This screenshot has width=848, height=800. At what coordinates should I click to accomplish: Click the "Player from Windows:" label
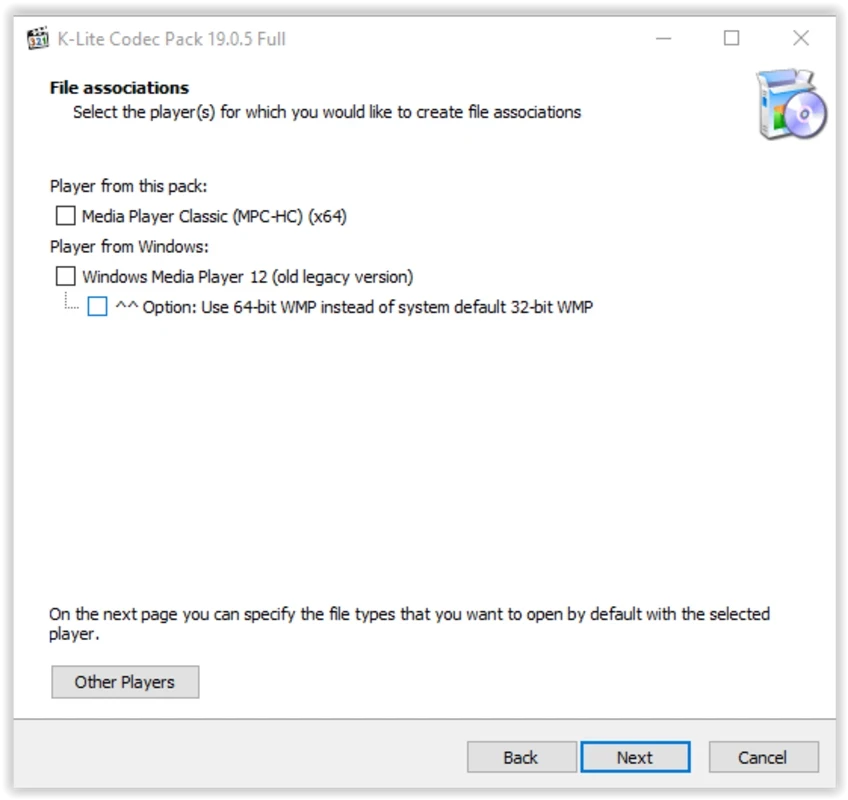(x=129, y=246)
